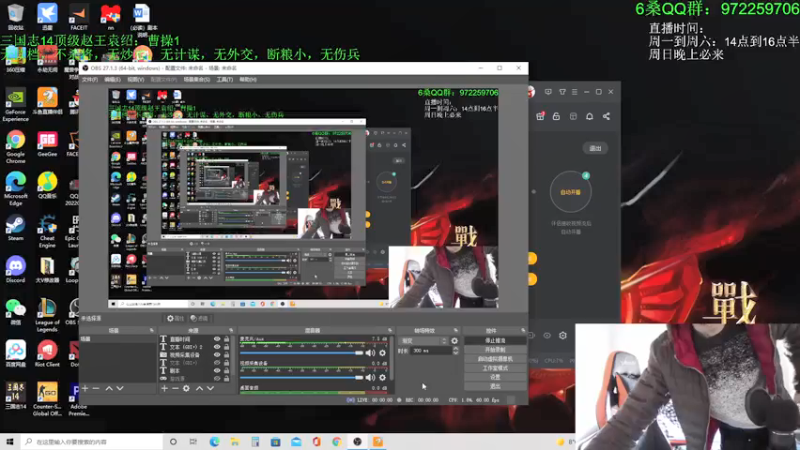Click the Windows Start button
Image resolution: width=800 pixels, height=450 pixels.
pyautogui.click(x=10, y=442)
